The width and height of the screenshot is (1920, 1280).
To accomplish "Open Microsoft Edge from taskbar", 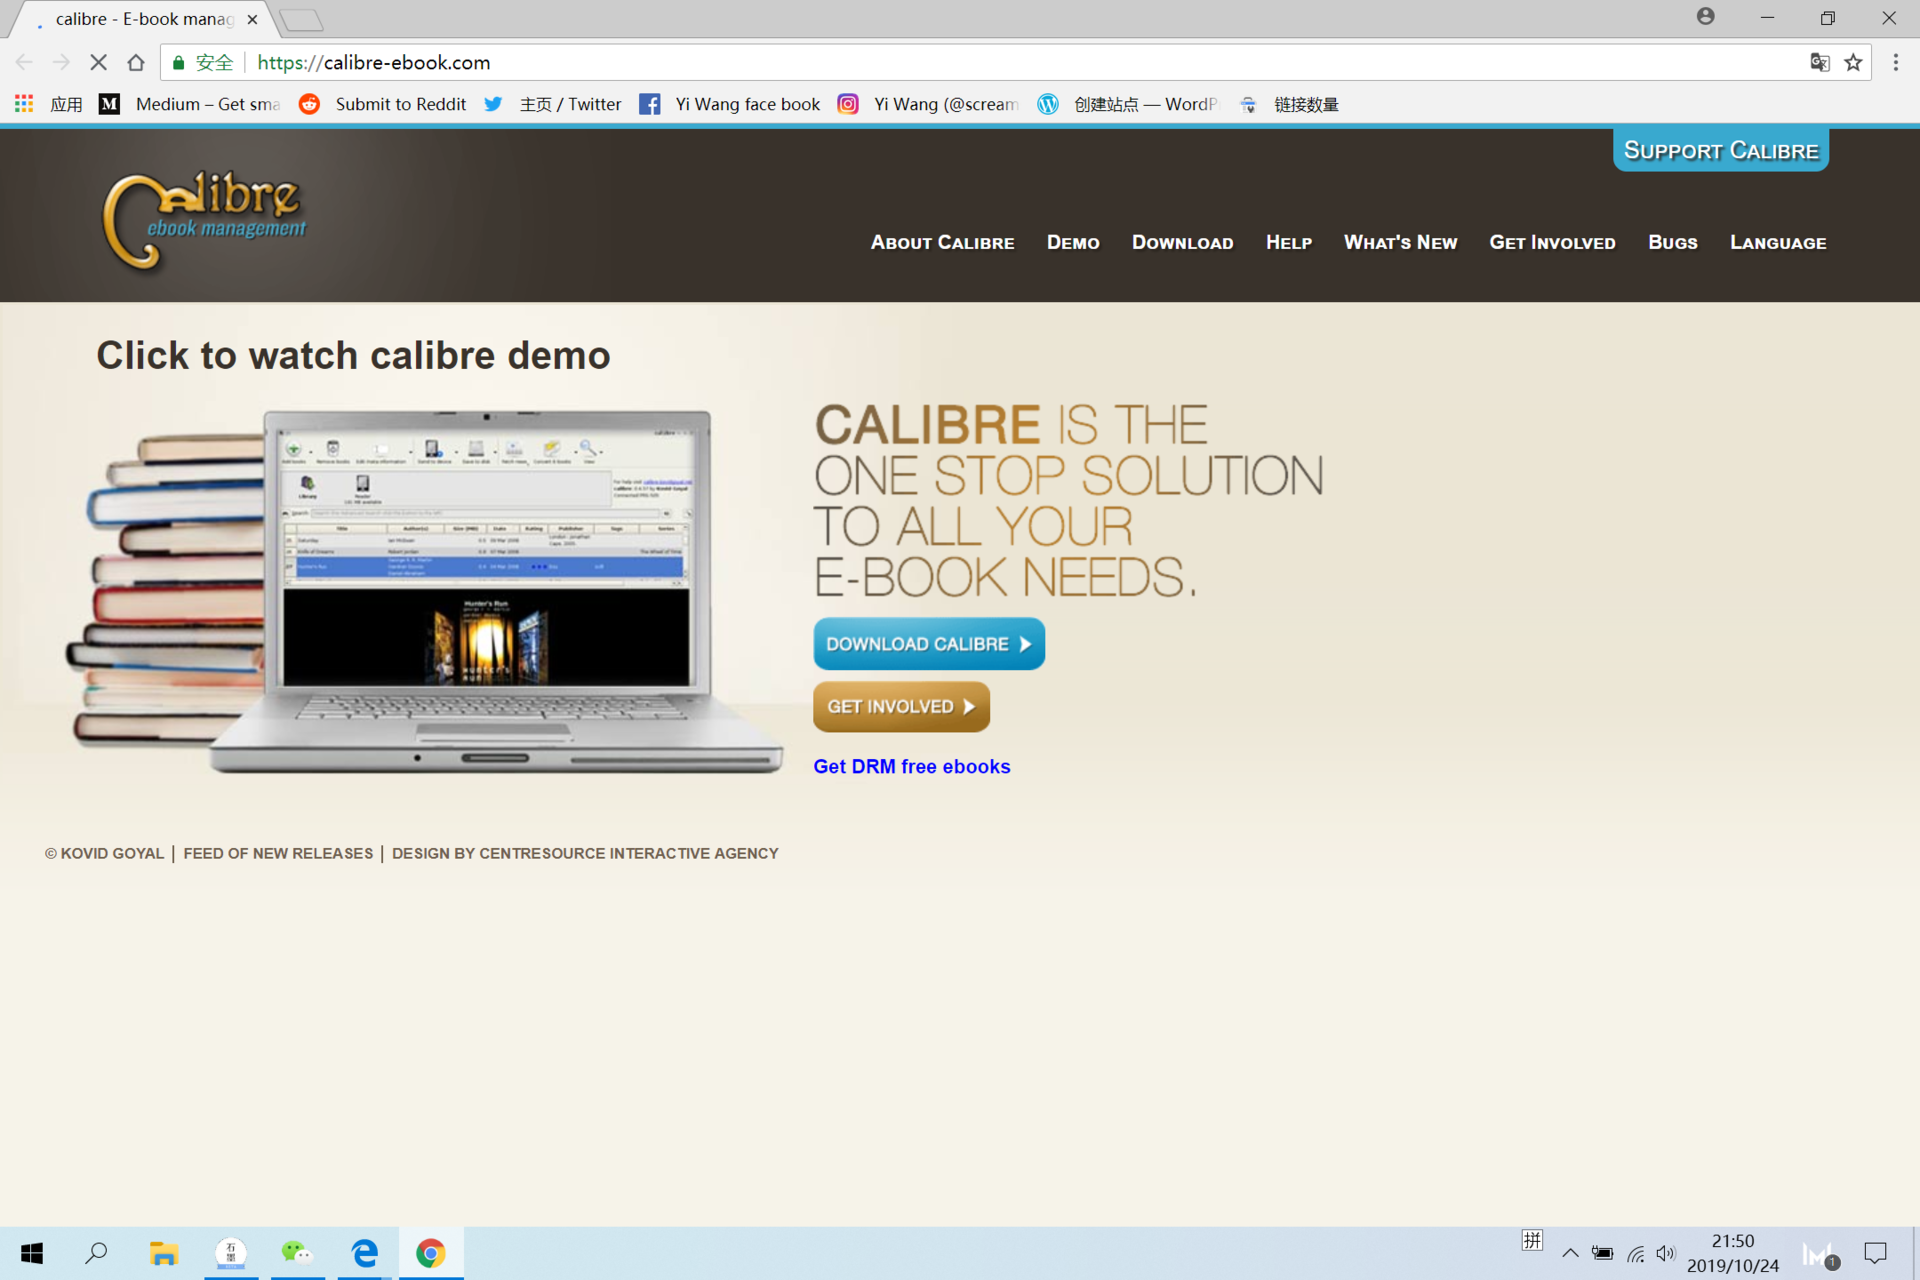I will [x=364, y=1253].
